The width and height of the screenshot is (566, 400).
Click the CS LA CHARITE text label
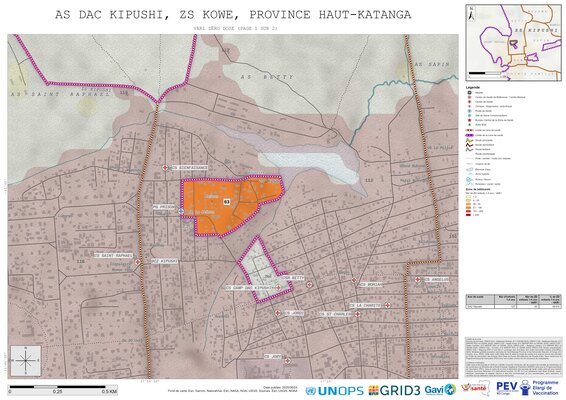pyautogui.click(x=365, y=305)
